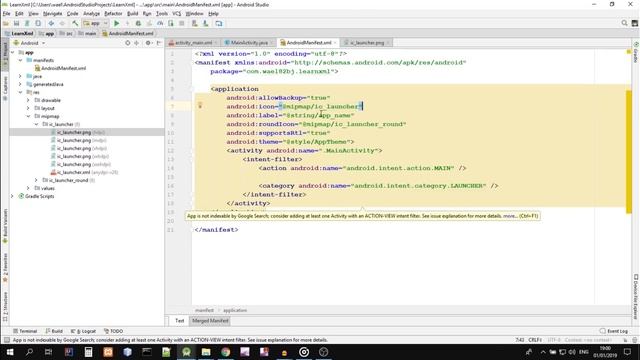Open the Build tool window

coord(54,331)
